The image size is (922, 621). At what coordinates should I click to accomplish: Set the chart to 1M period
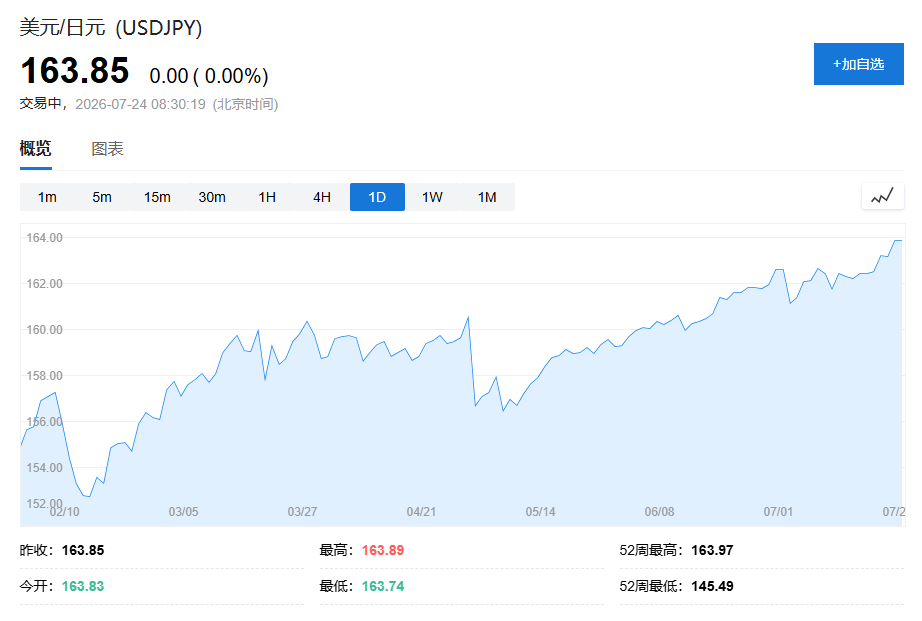(x=487, y=197)
